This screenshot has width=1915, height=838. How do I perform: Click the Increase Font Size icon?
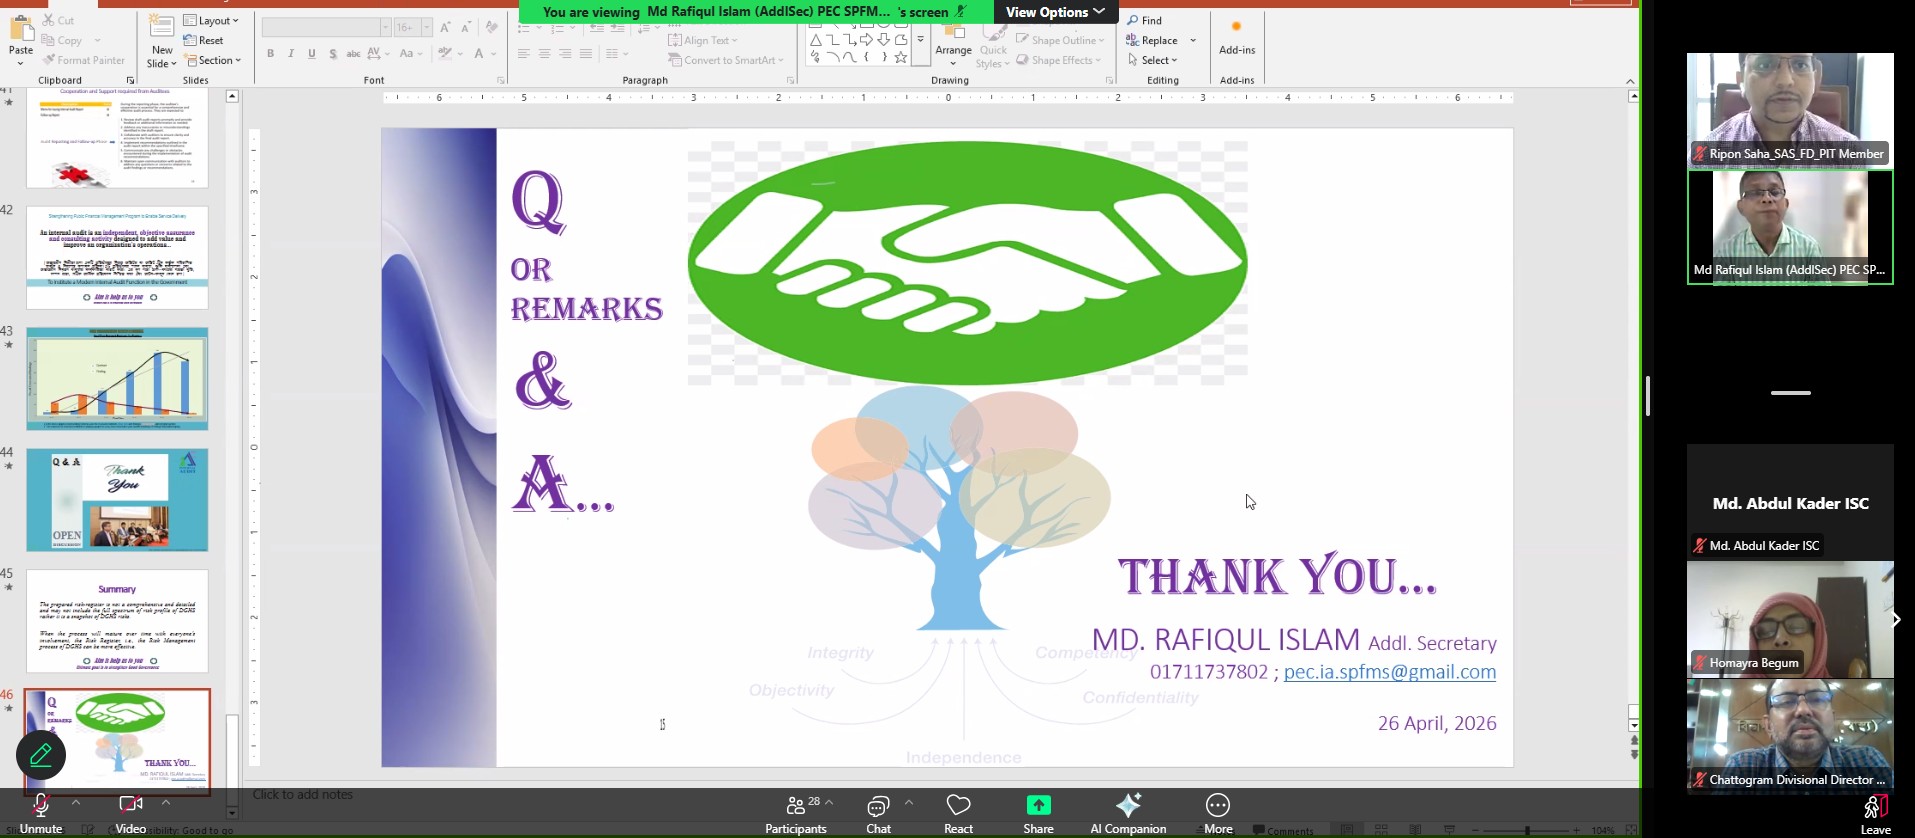point(446,27)
